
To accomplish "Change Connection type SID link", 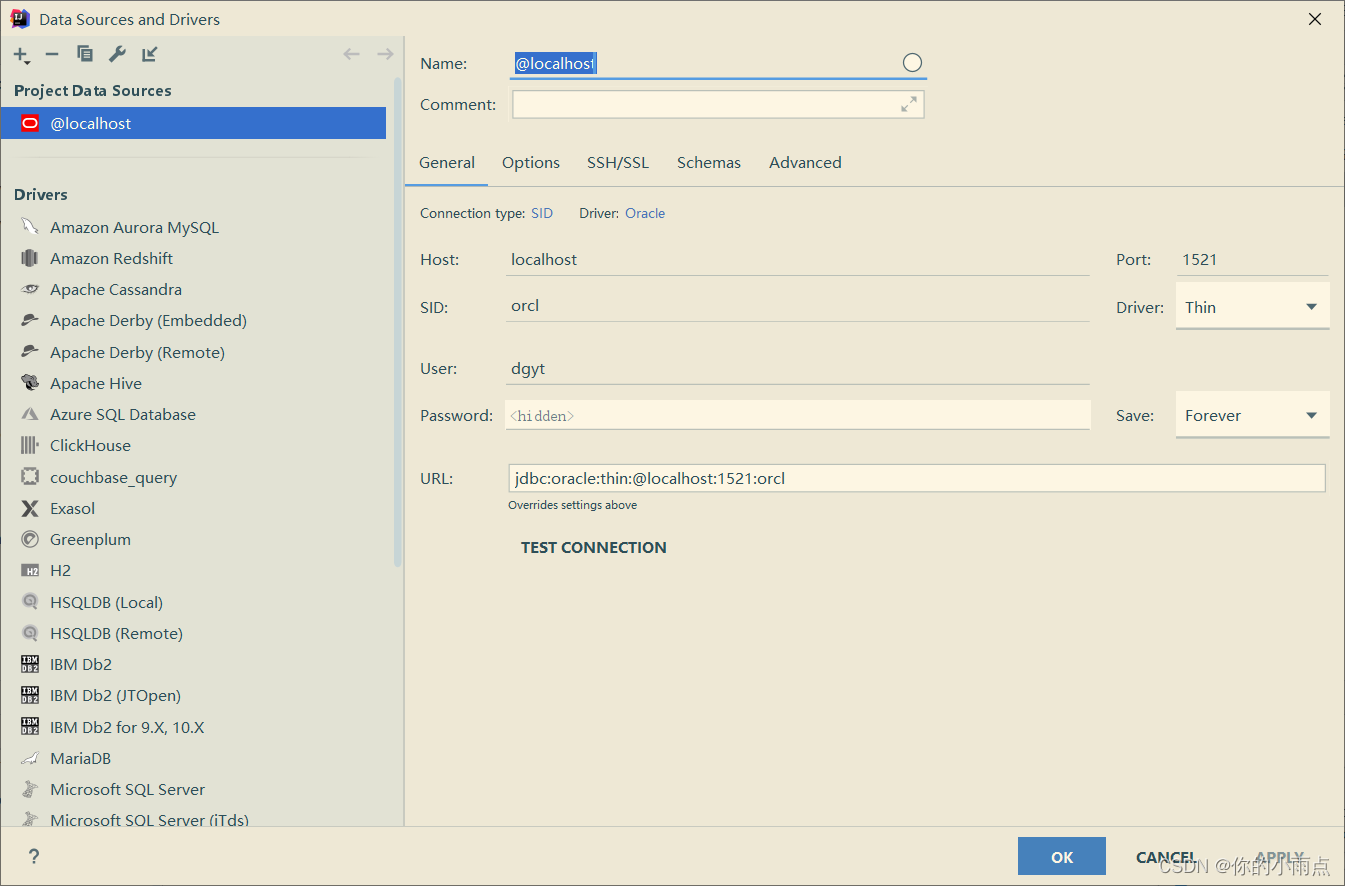I will (x=542, y=213).
